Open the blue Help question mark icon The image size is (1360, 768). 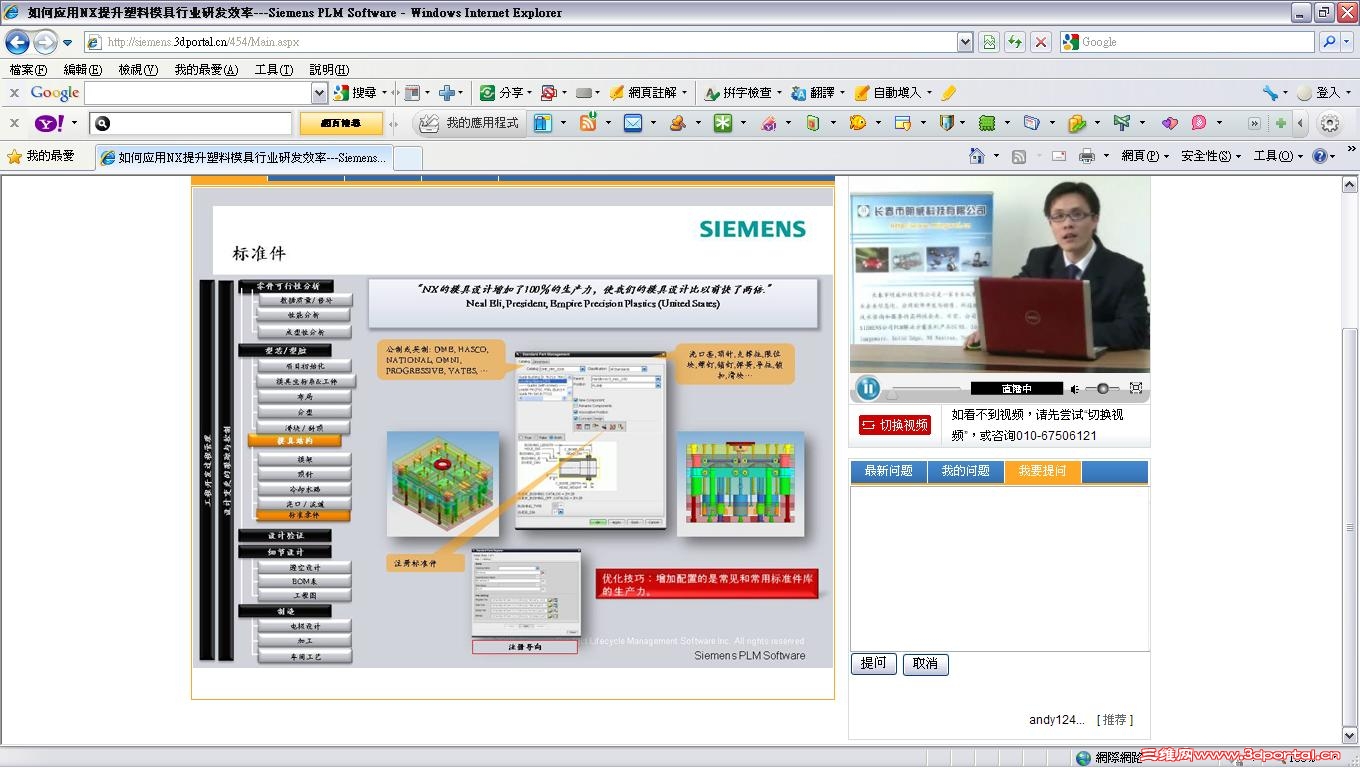coord(1320,156)
